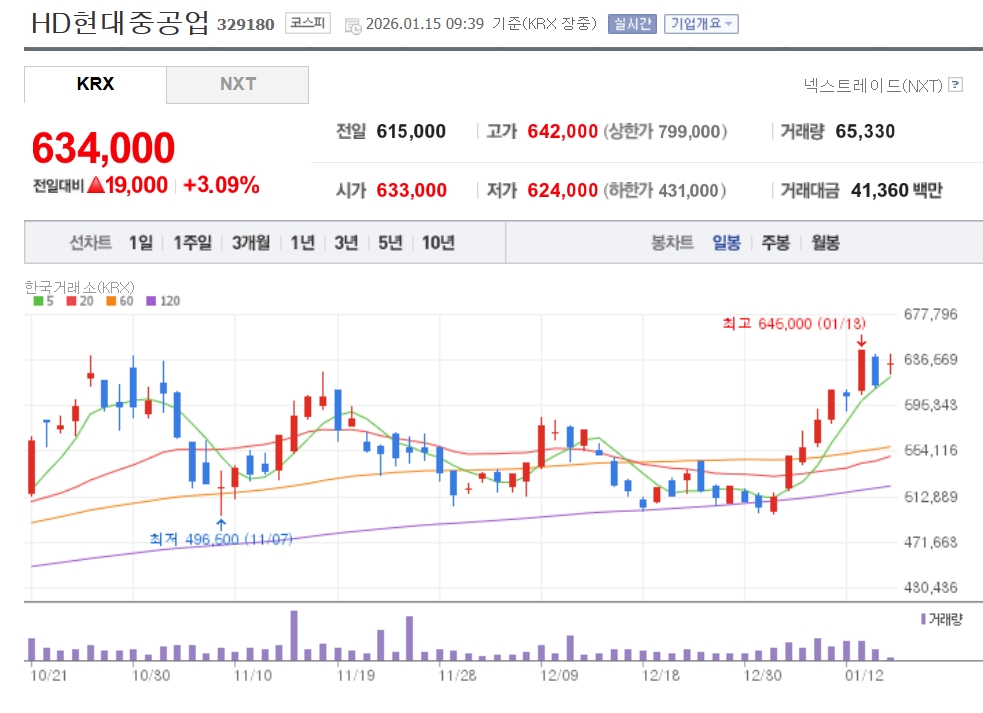983x713 pixels.
Task: Click the tallest volume bar after 11/10
Action: pyautogui.click(x=294, y=635)
